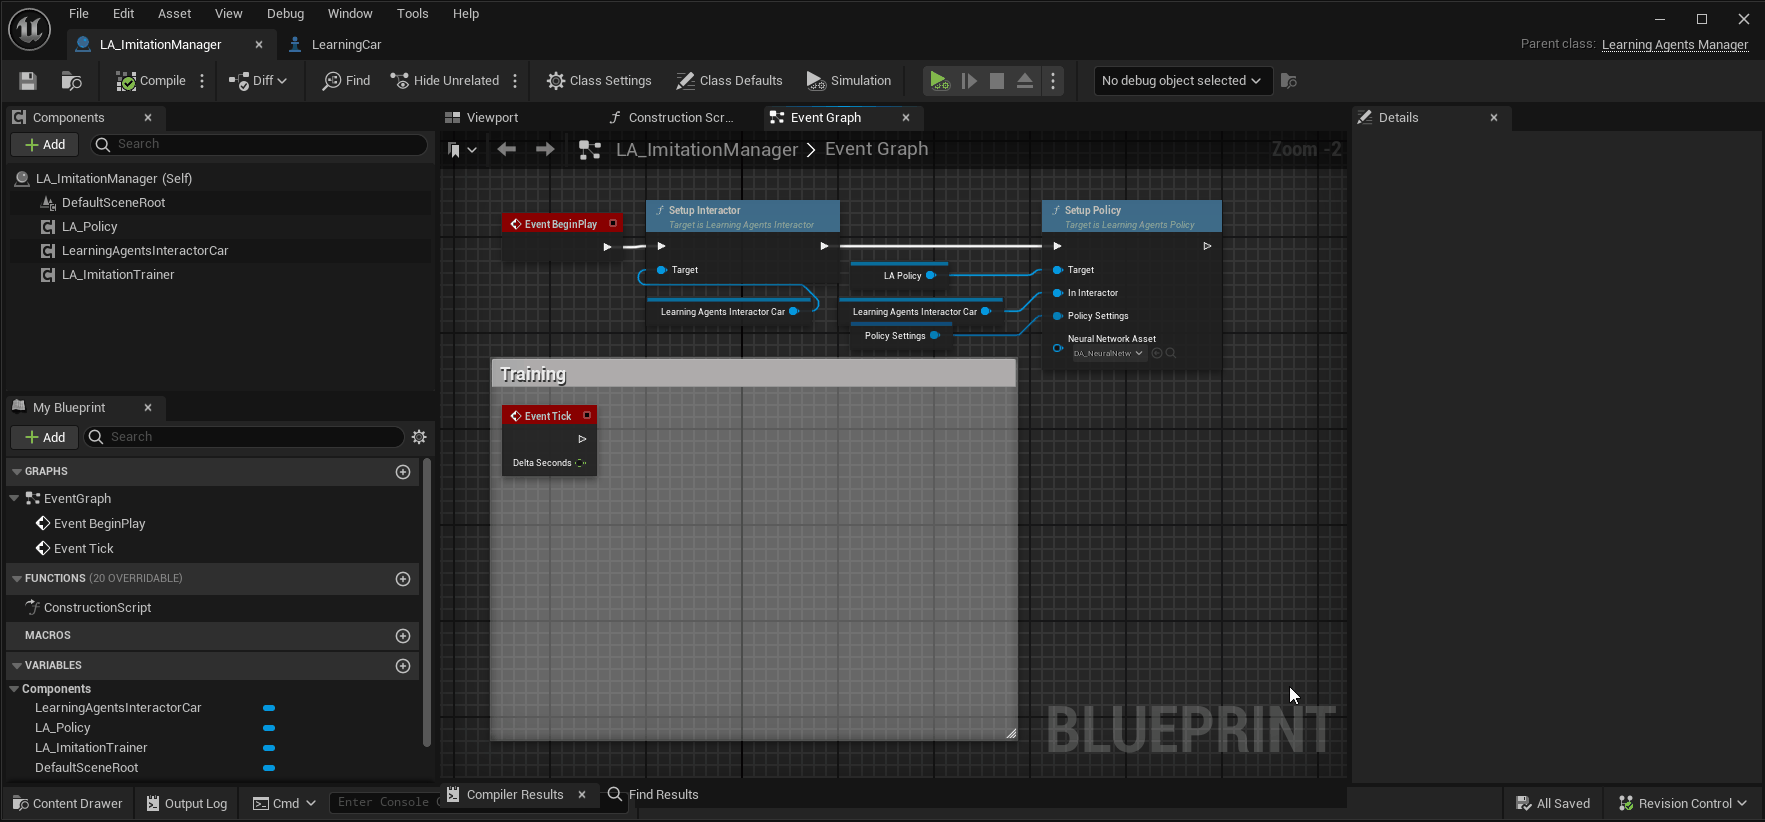Add a new variable with plus icon
The image size is (1765, 822).
[403, 666]
